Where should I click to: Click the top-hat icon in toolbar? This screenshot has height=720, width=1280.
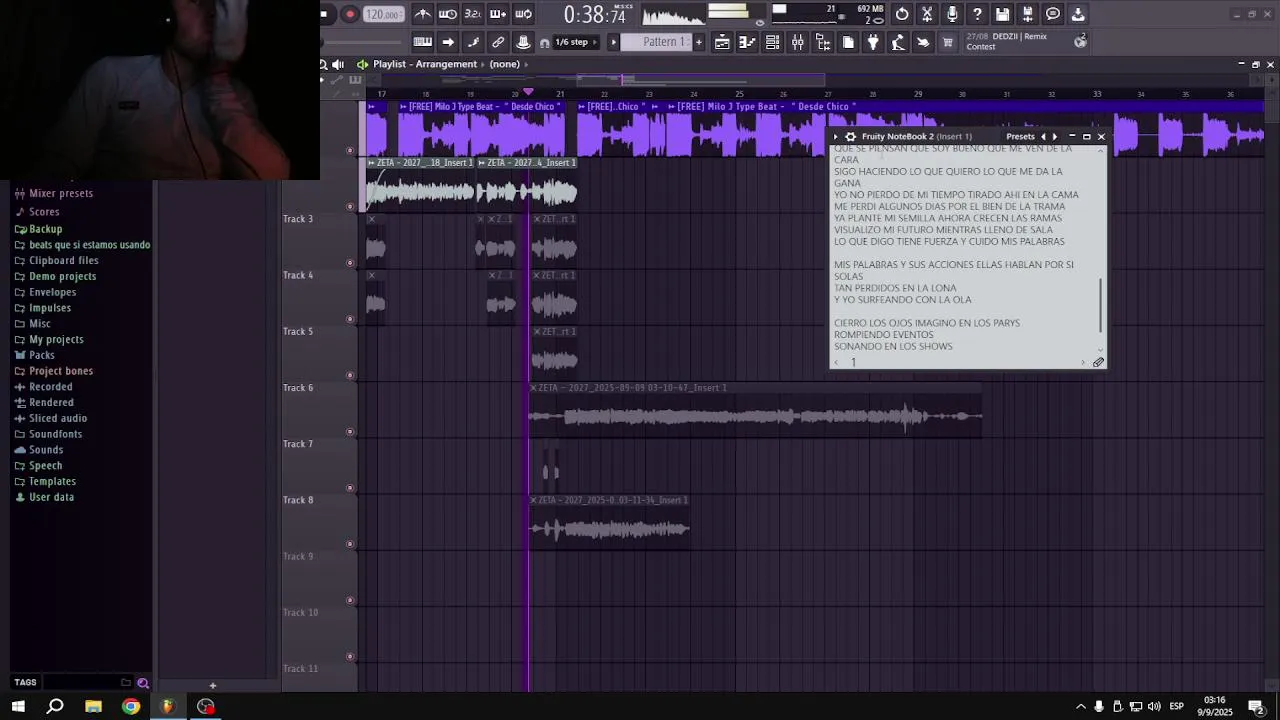523,42
